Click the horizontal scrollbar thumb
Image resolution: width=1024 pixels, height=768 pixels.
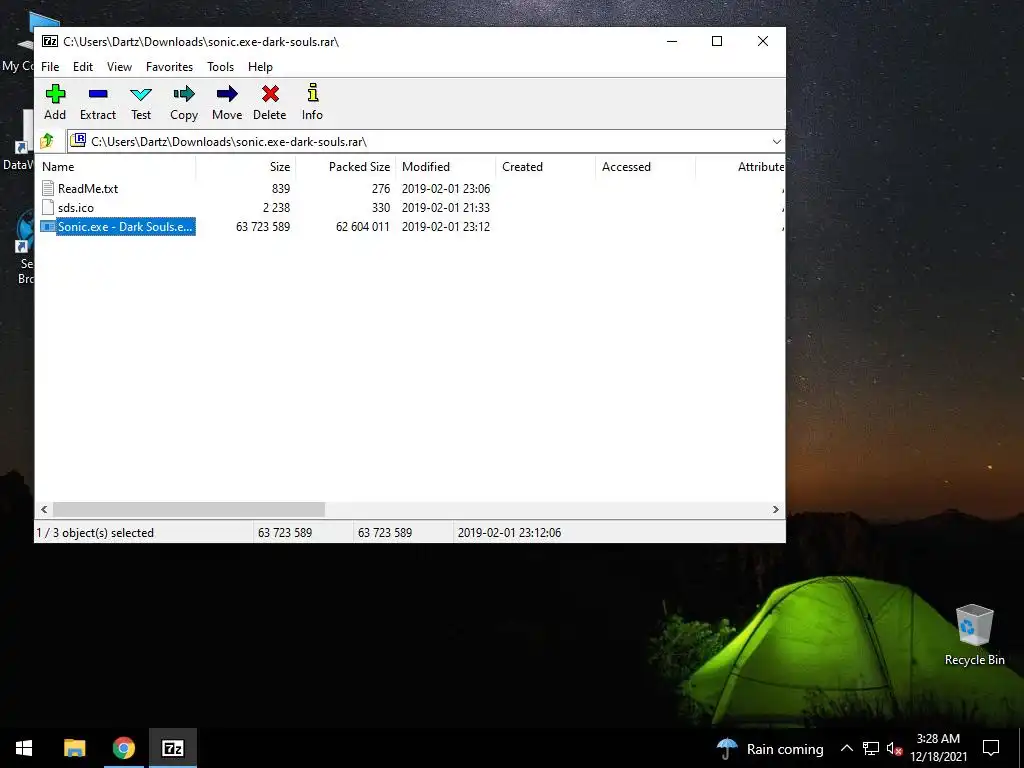[x=189, y=509]
